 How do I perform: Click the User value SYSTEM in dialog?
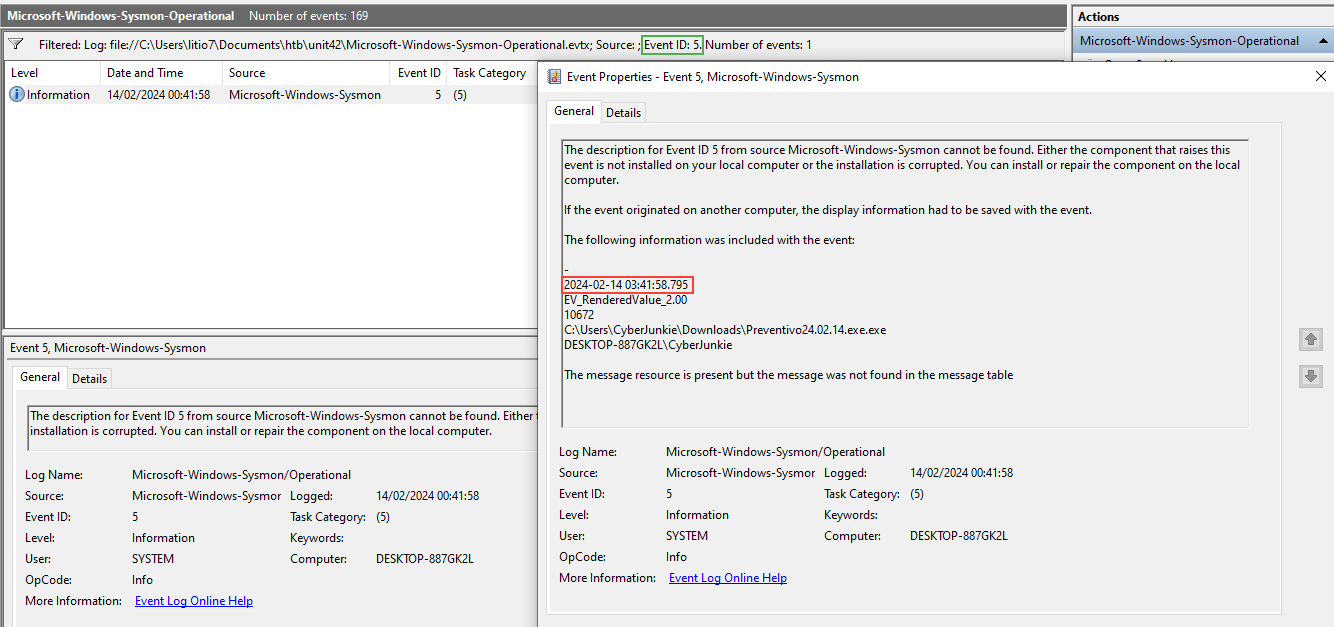[687, 536]
